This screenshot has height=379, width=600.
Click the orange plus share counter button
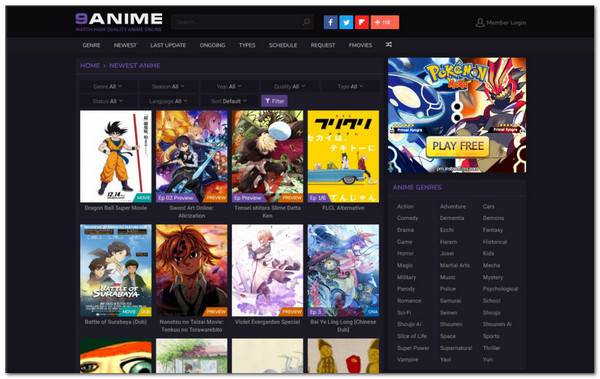click(x=385, y=22)
